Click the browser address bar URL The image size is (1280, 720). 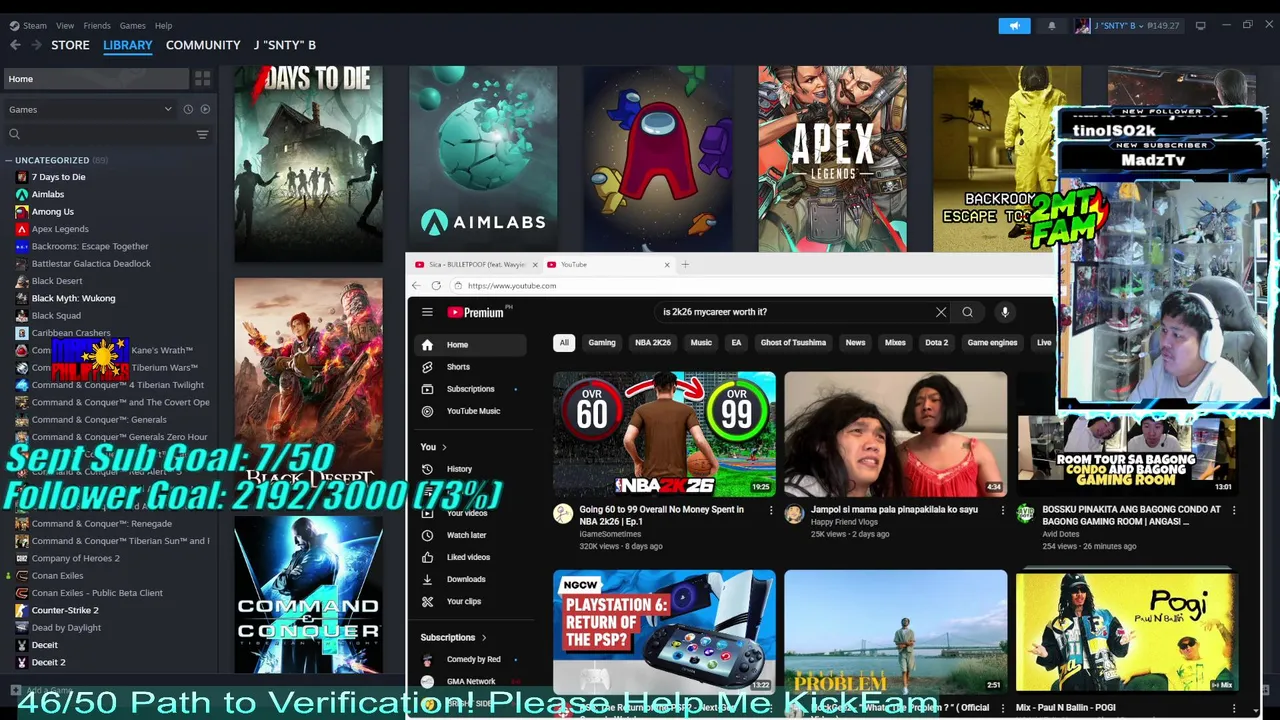(x=512, y=286)
